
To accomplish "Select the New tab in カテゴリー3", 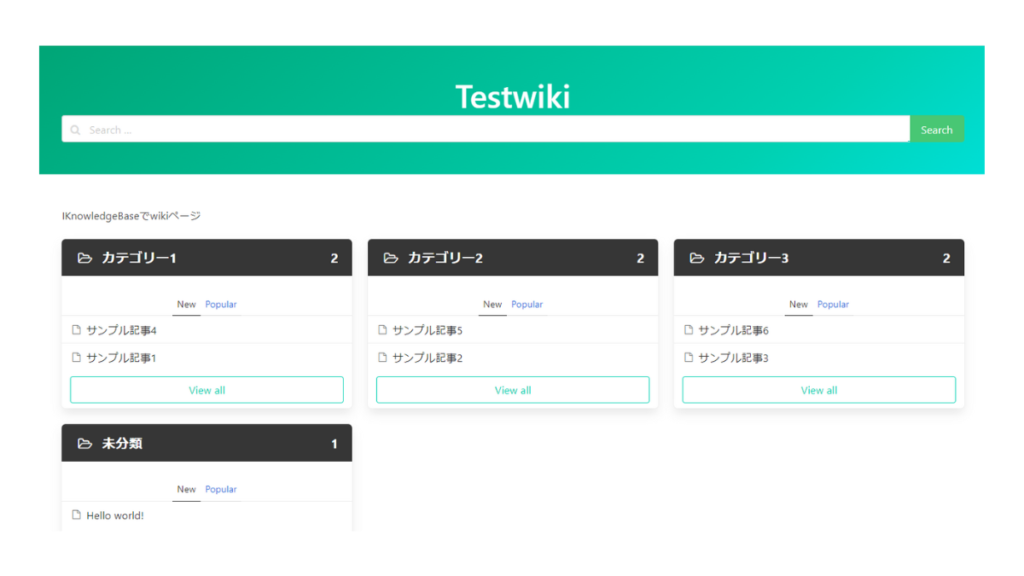I will click(798, 304).
